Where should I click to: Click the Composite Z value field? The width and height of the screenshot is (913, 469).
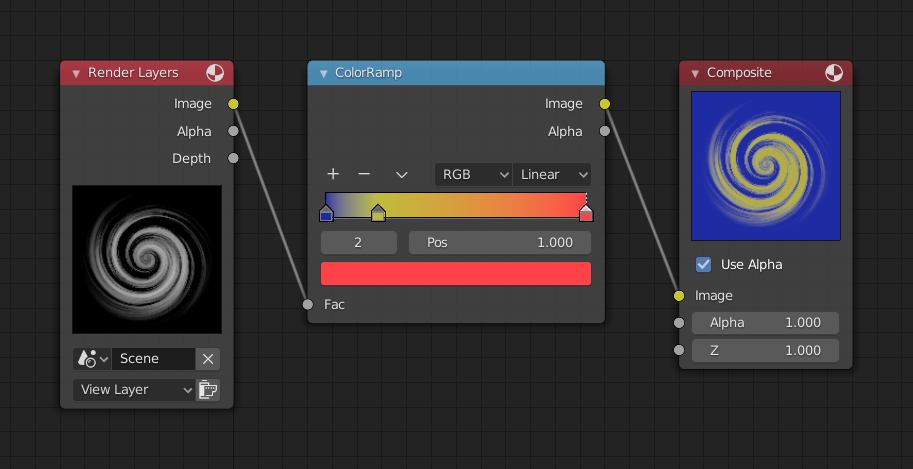(765, 350)
